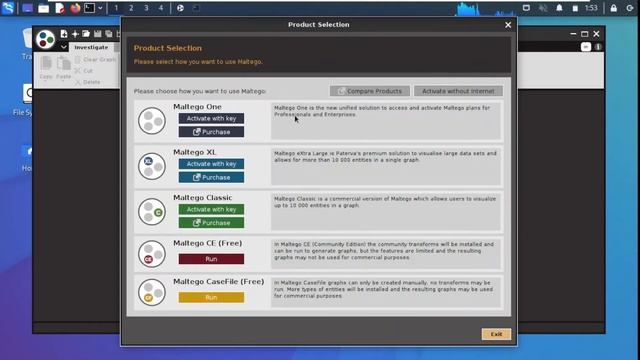Switch to workspace 4
This screenshot has height=360, width=640.
pos(161,8)
